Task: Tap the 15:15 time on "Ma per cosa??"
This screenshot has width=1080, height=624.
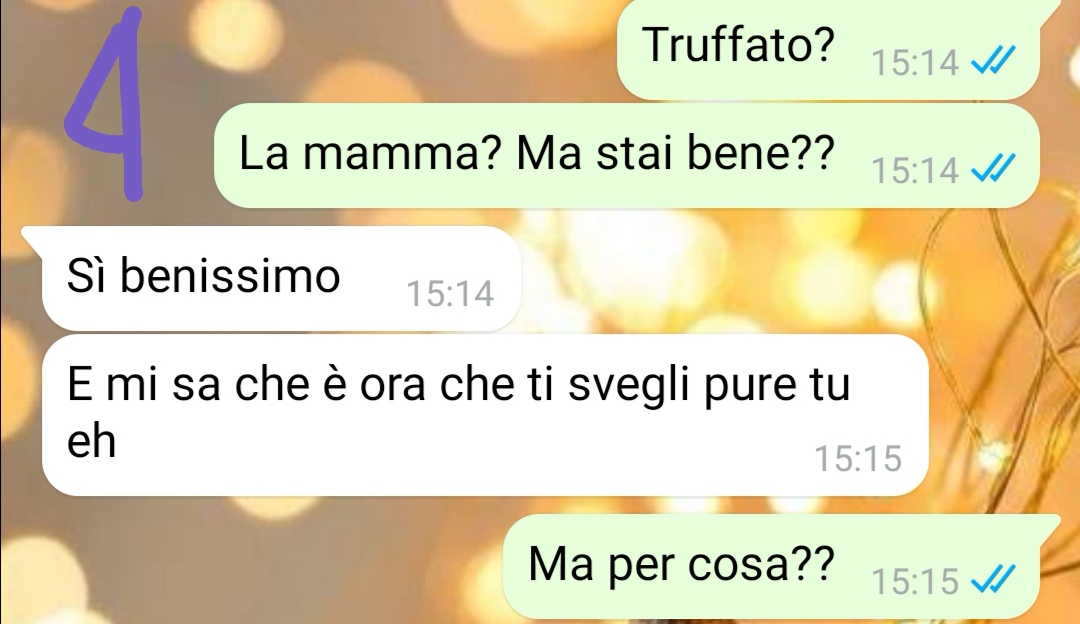Action: [x=915, y=581]
